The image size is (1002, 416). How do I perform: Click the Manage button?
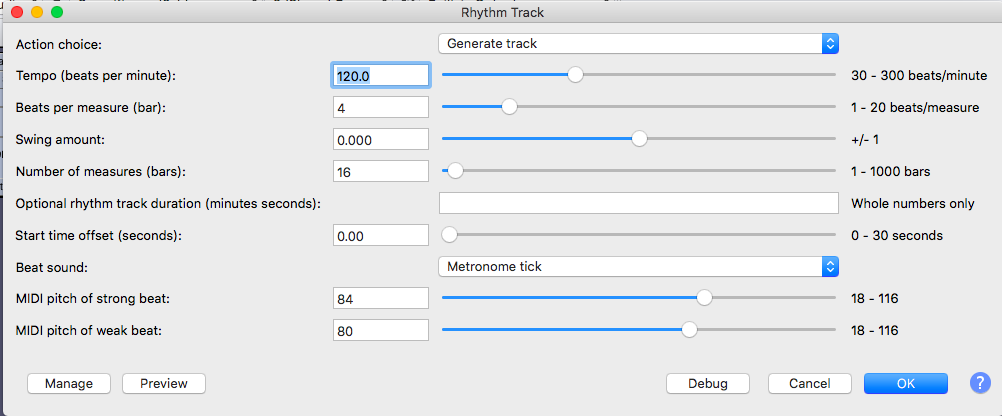point(68,384)
